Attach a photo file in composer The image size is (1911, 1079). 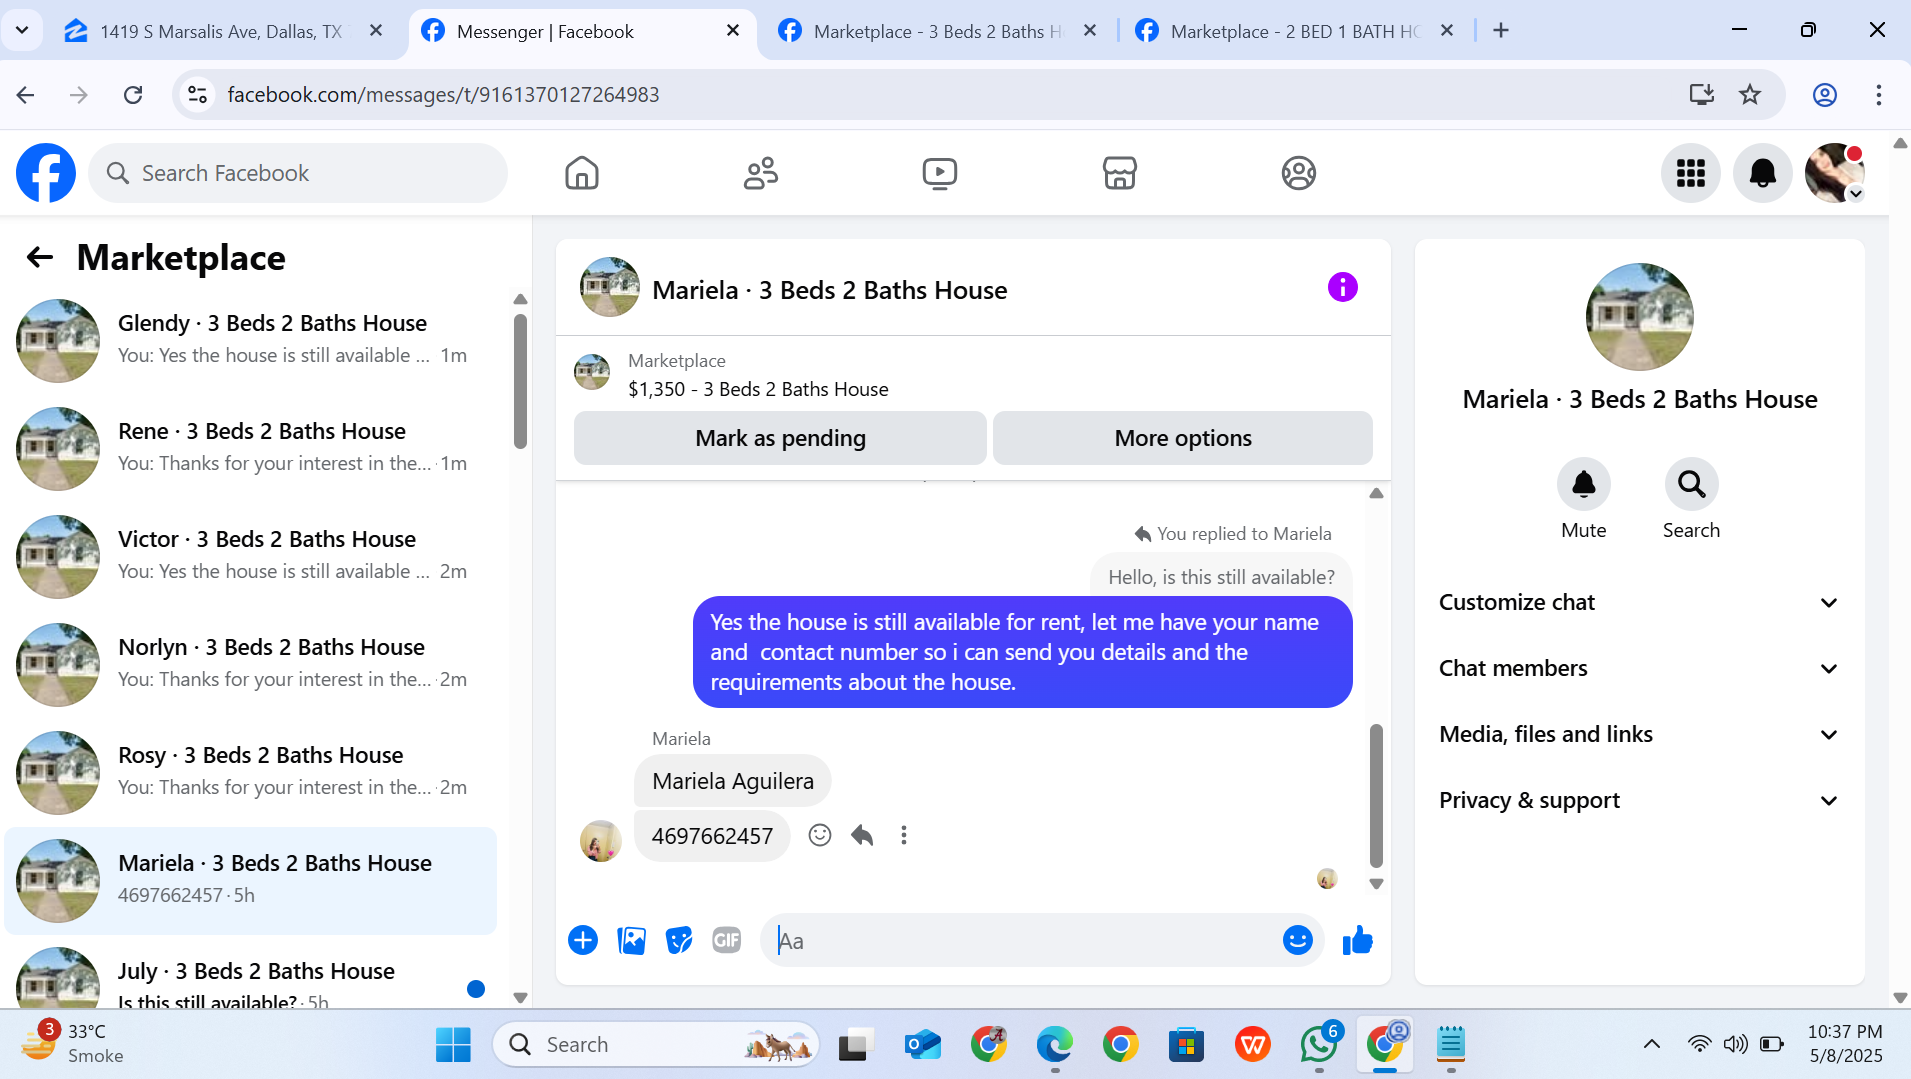631,940
